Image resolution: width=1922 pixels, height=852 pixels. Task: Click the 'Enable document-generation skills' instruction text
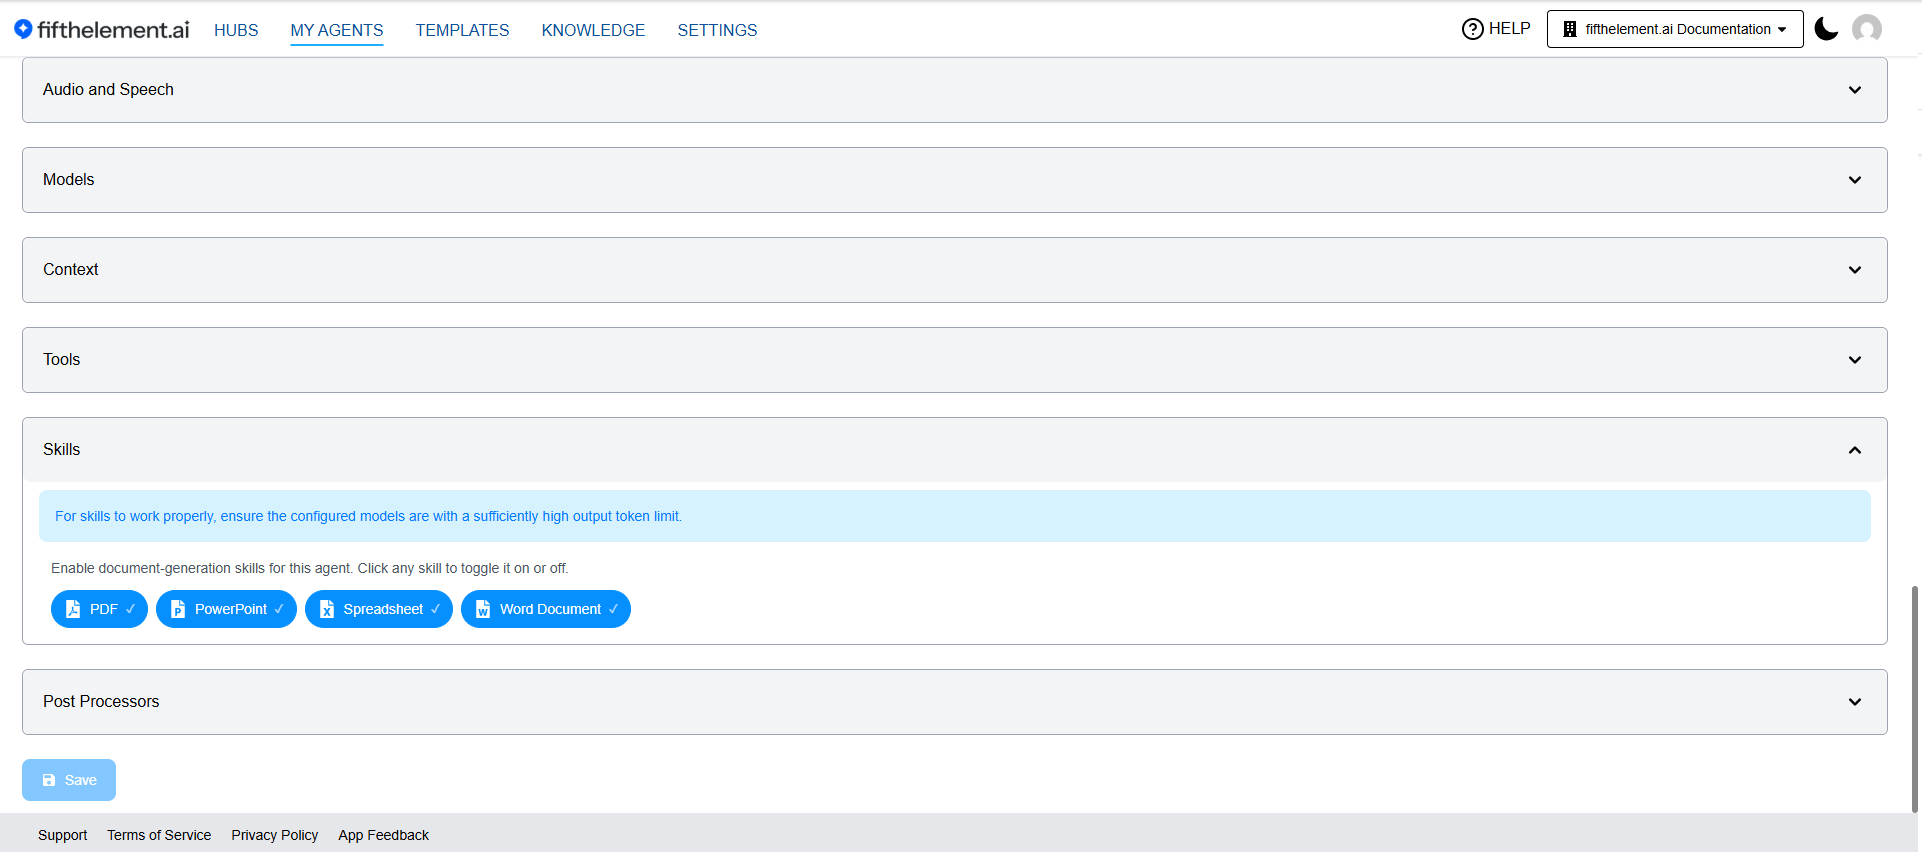309,568
